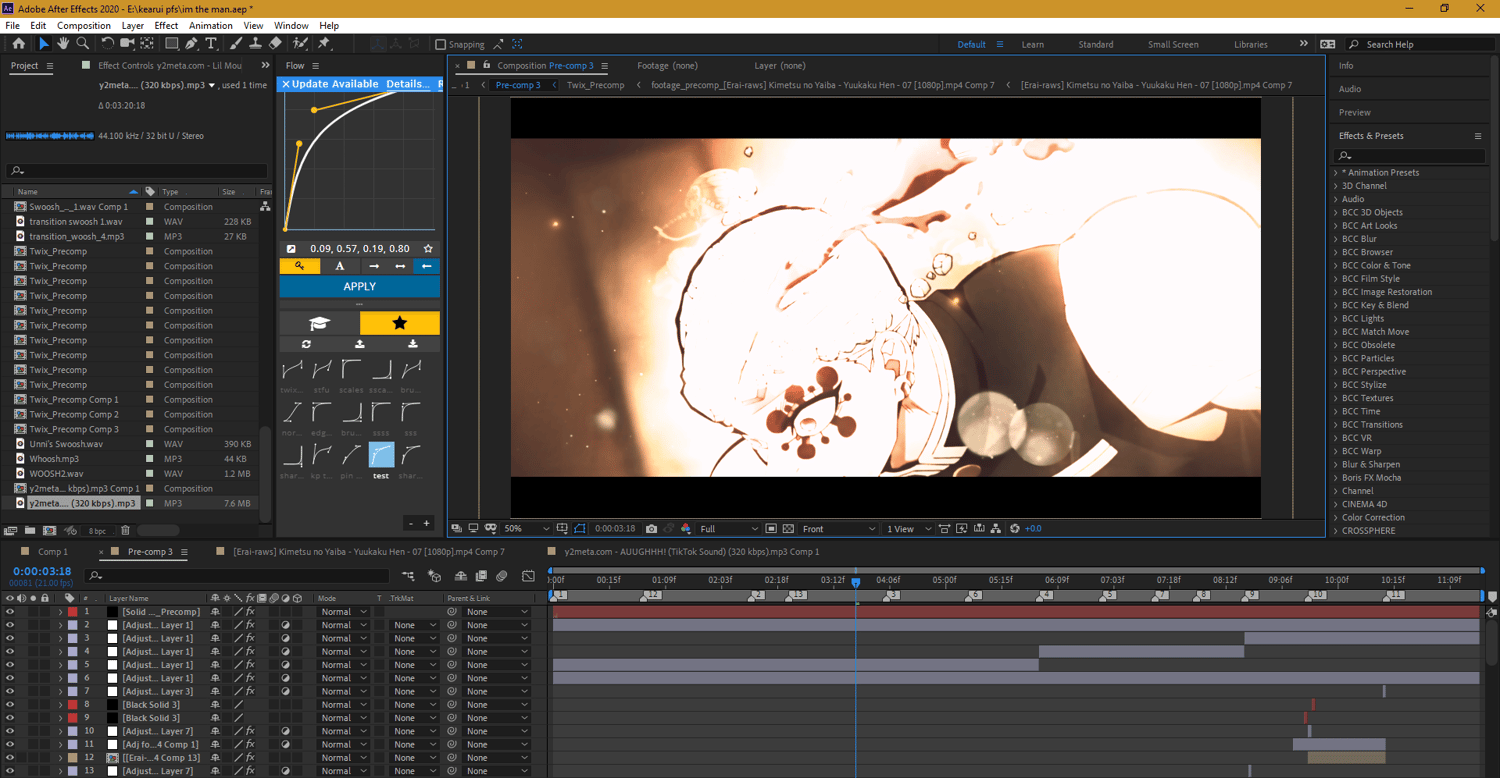Screen dimensions: 1500x778
Task: Select the Unified Camera tool
Action: click(127, 44)
